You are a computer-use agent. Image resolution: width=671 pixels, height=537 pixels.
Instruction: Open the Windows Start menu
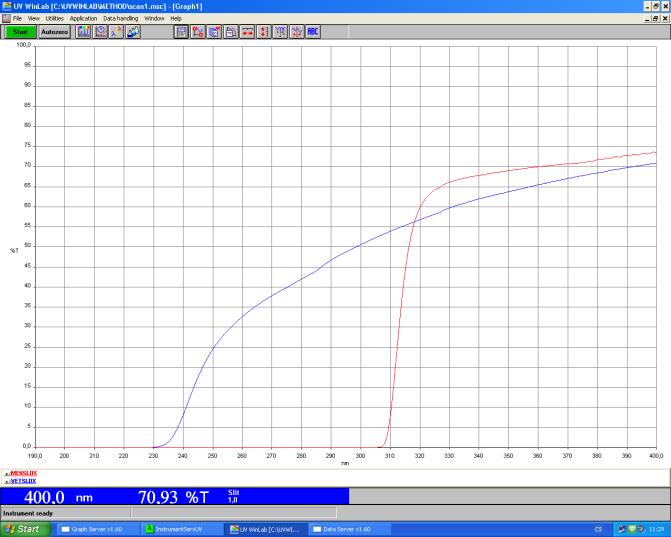(24, 529)
